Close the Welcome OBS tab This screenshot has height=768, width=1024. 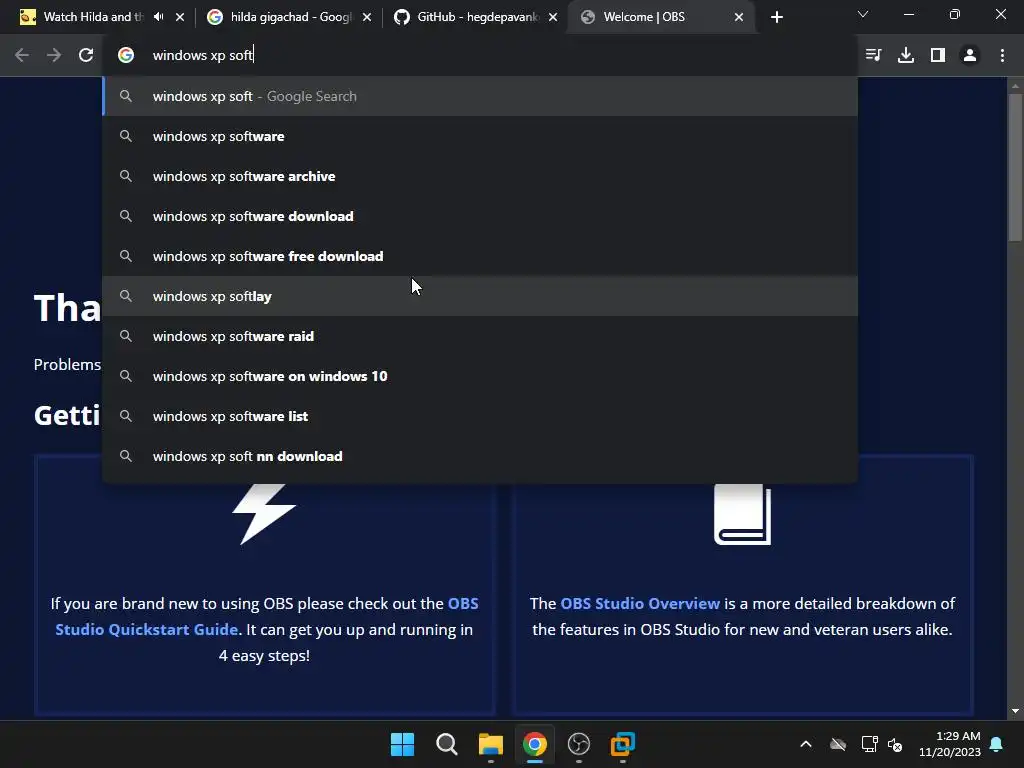coord(739,17)
